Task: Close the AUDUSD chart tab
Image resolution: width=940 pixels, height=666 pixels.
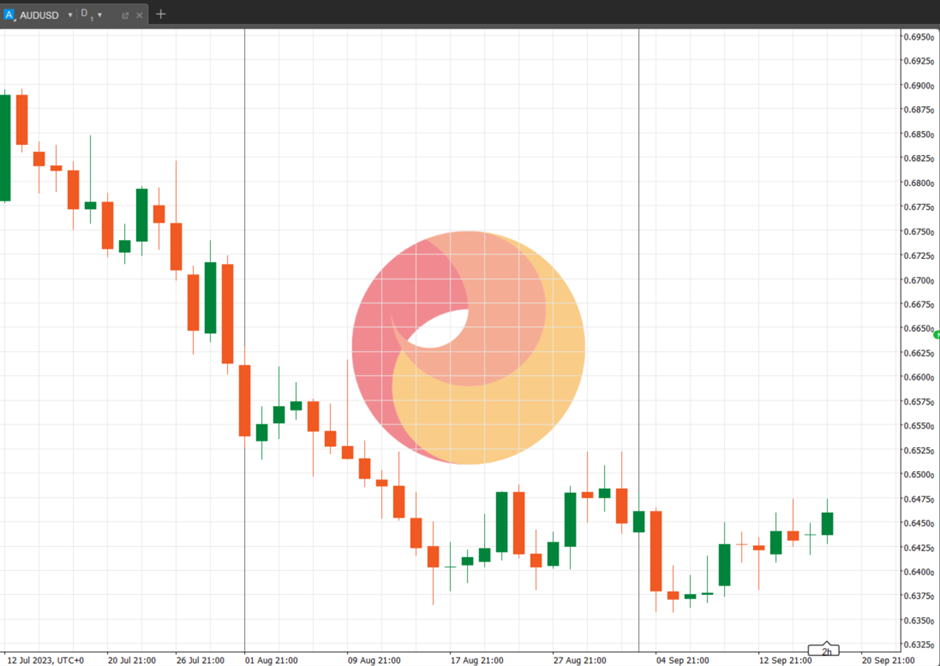Action: pos(139,16)
